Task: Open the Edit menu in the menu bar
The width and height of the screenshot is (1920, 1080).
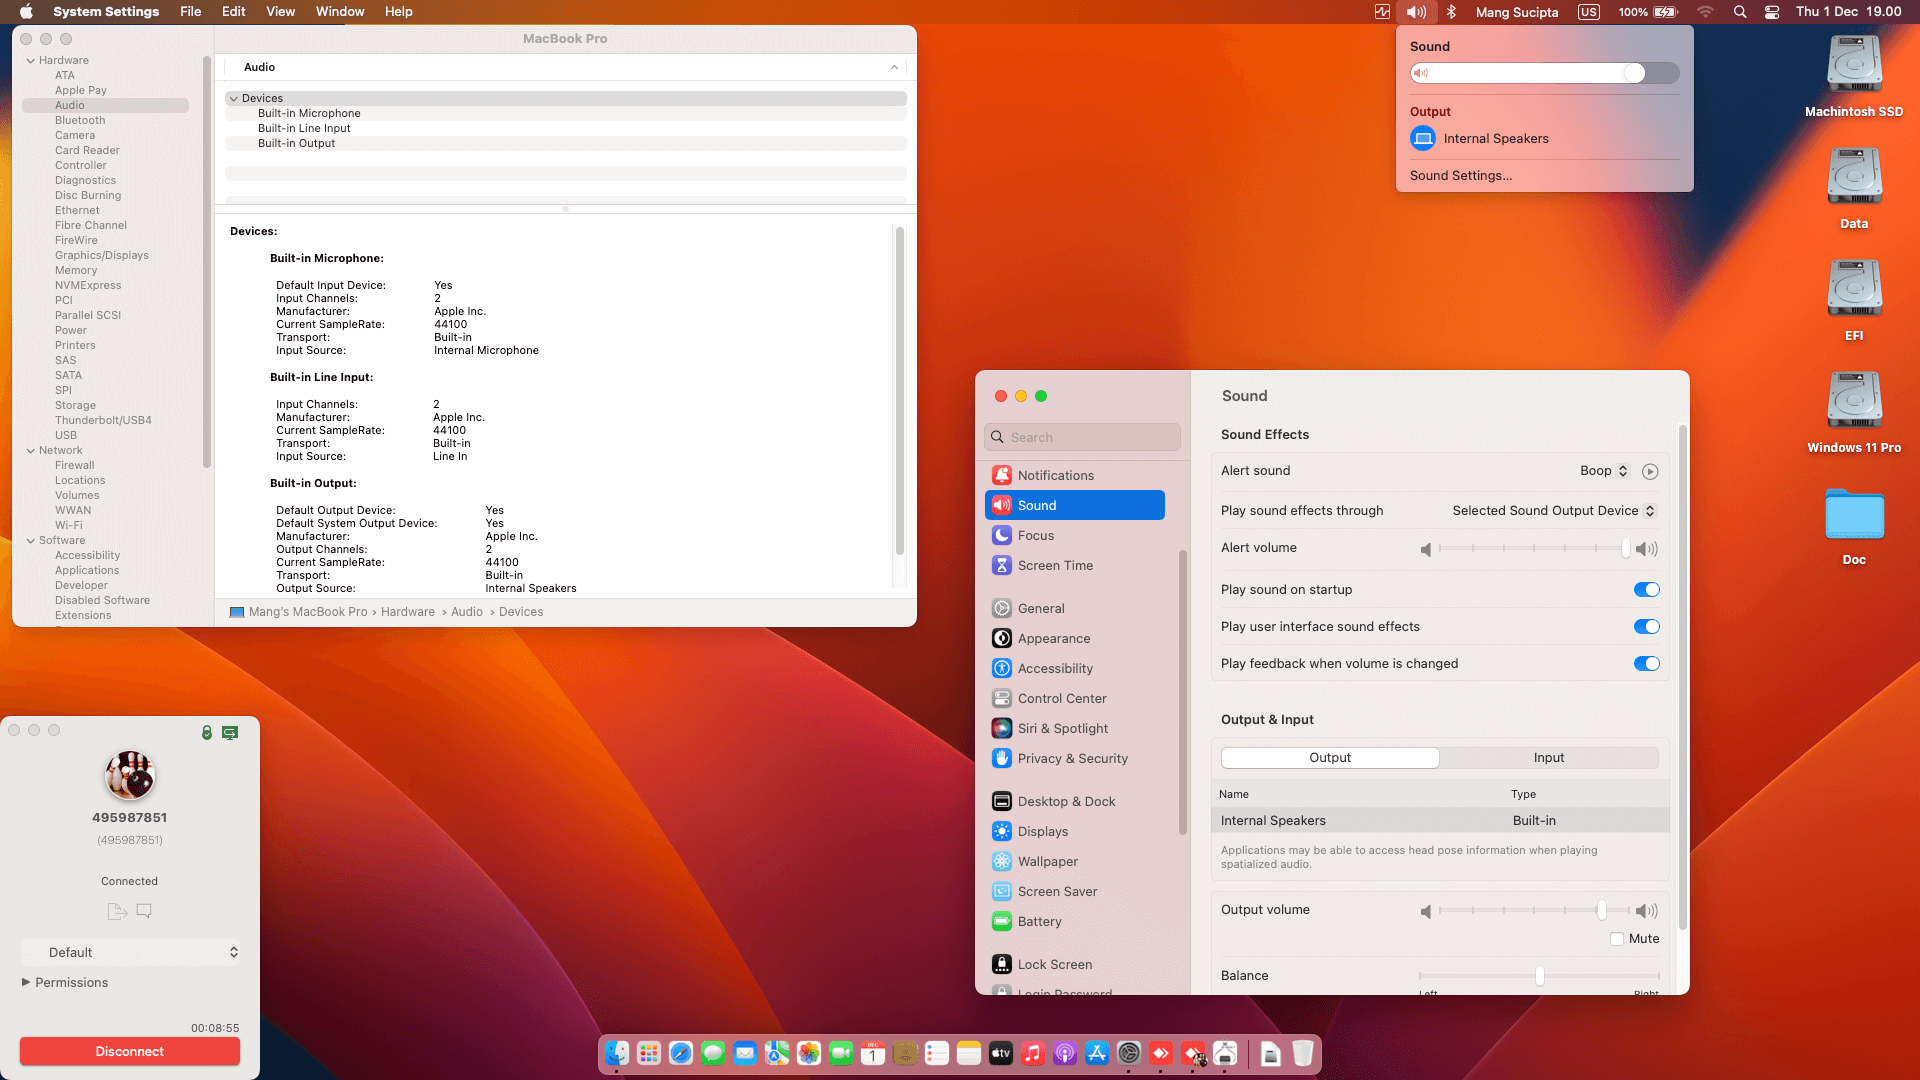Action: click(234, 12)
